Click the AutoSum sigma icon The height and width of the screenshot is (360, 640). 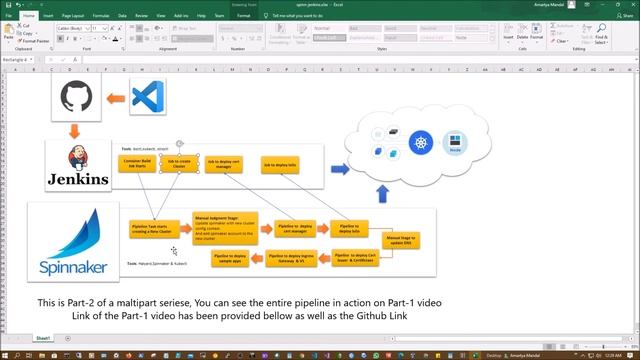coord(553,26)
